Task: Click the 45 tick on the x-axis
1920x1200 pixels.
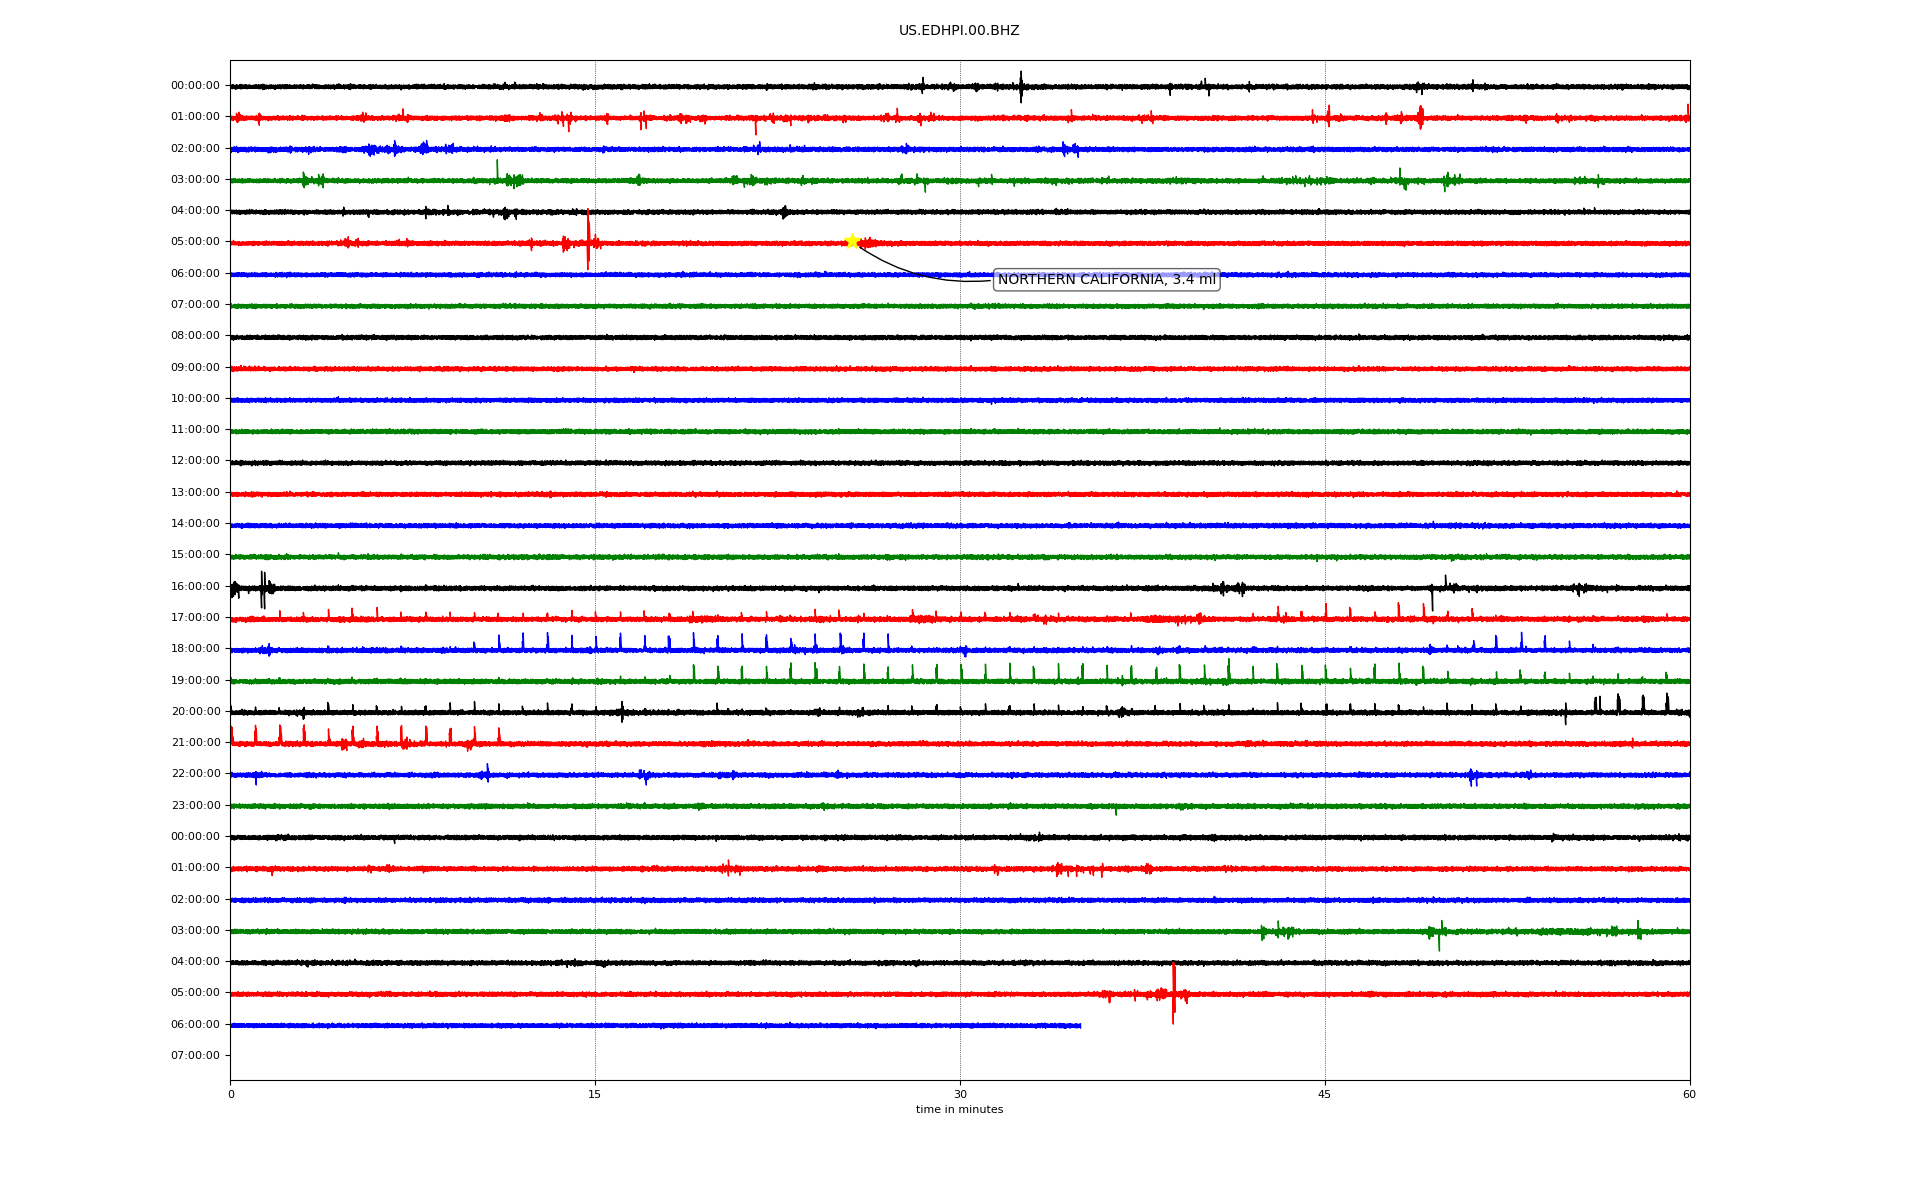Action: point(1325,1094)
